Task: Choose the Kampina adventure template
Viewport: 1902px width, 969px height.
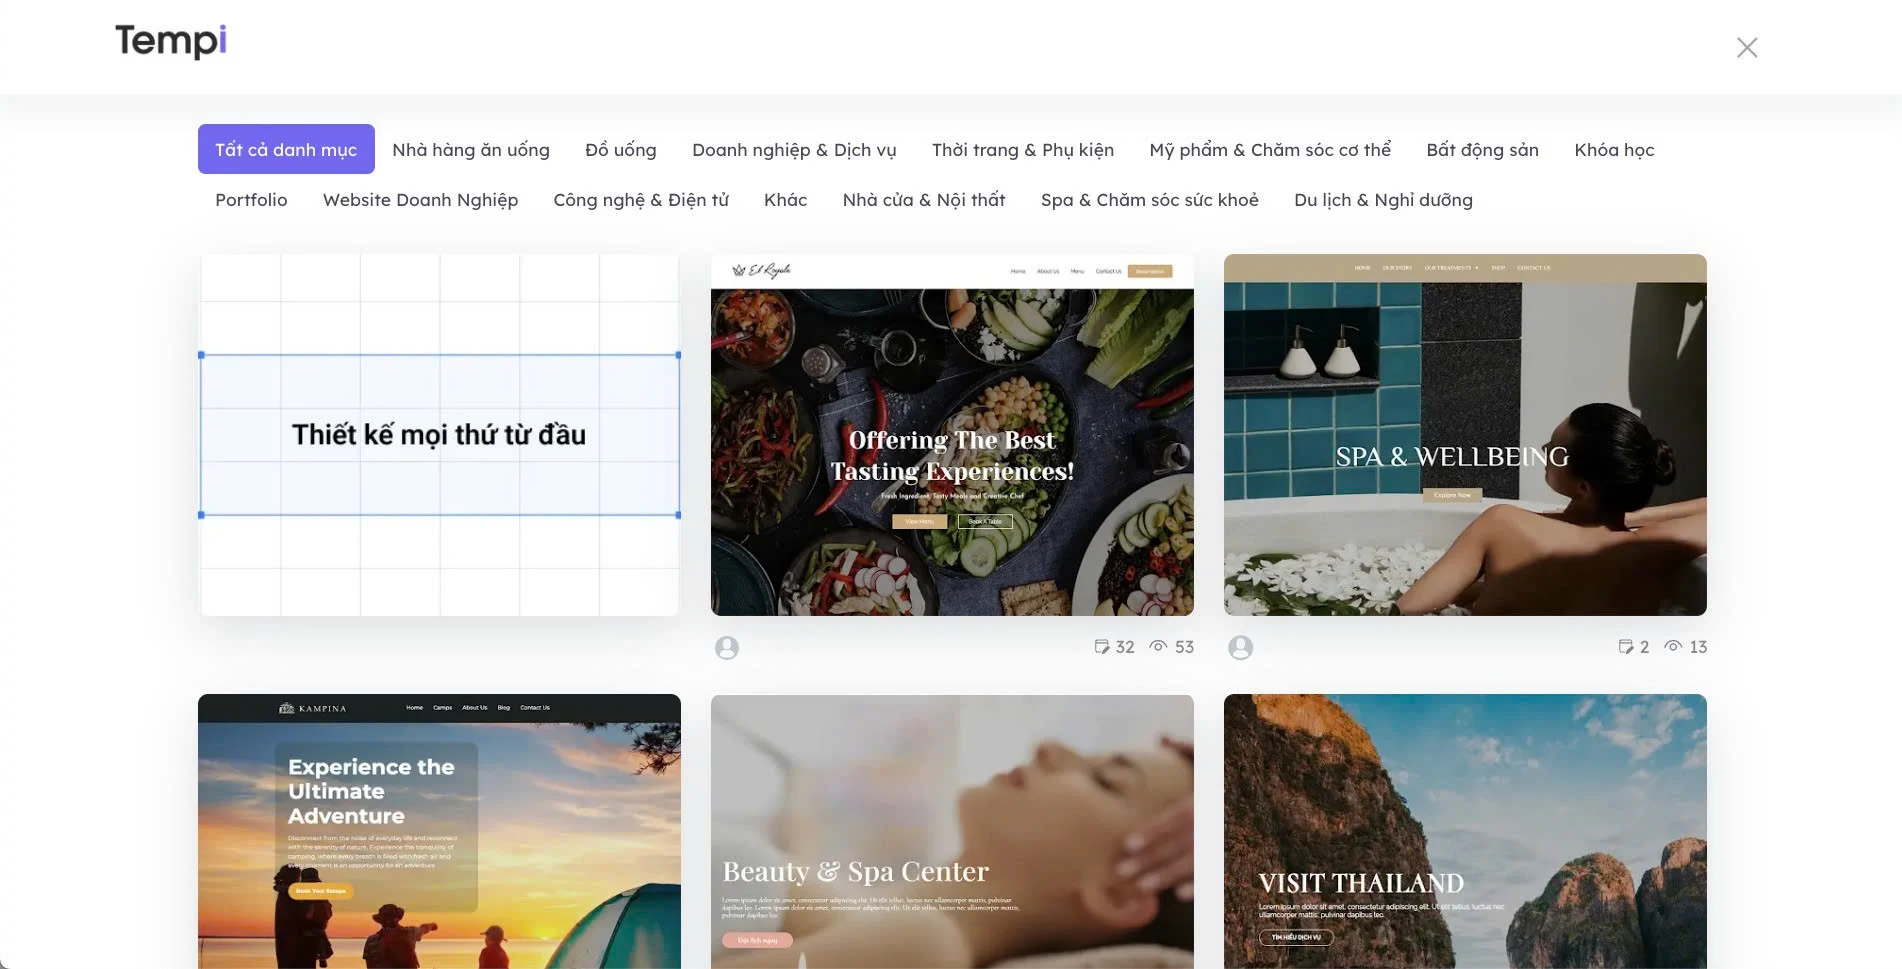Action: [439, 830]
